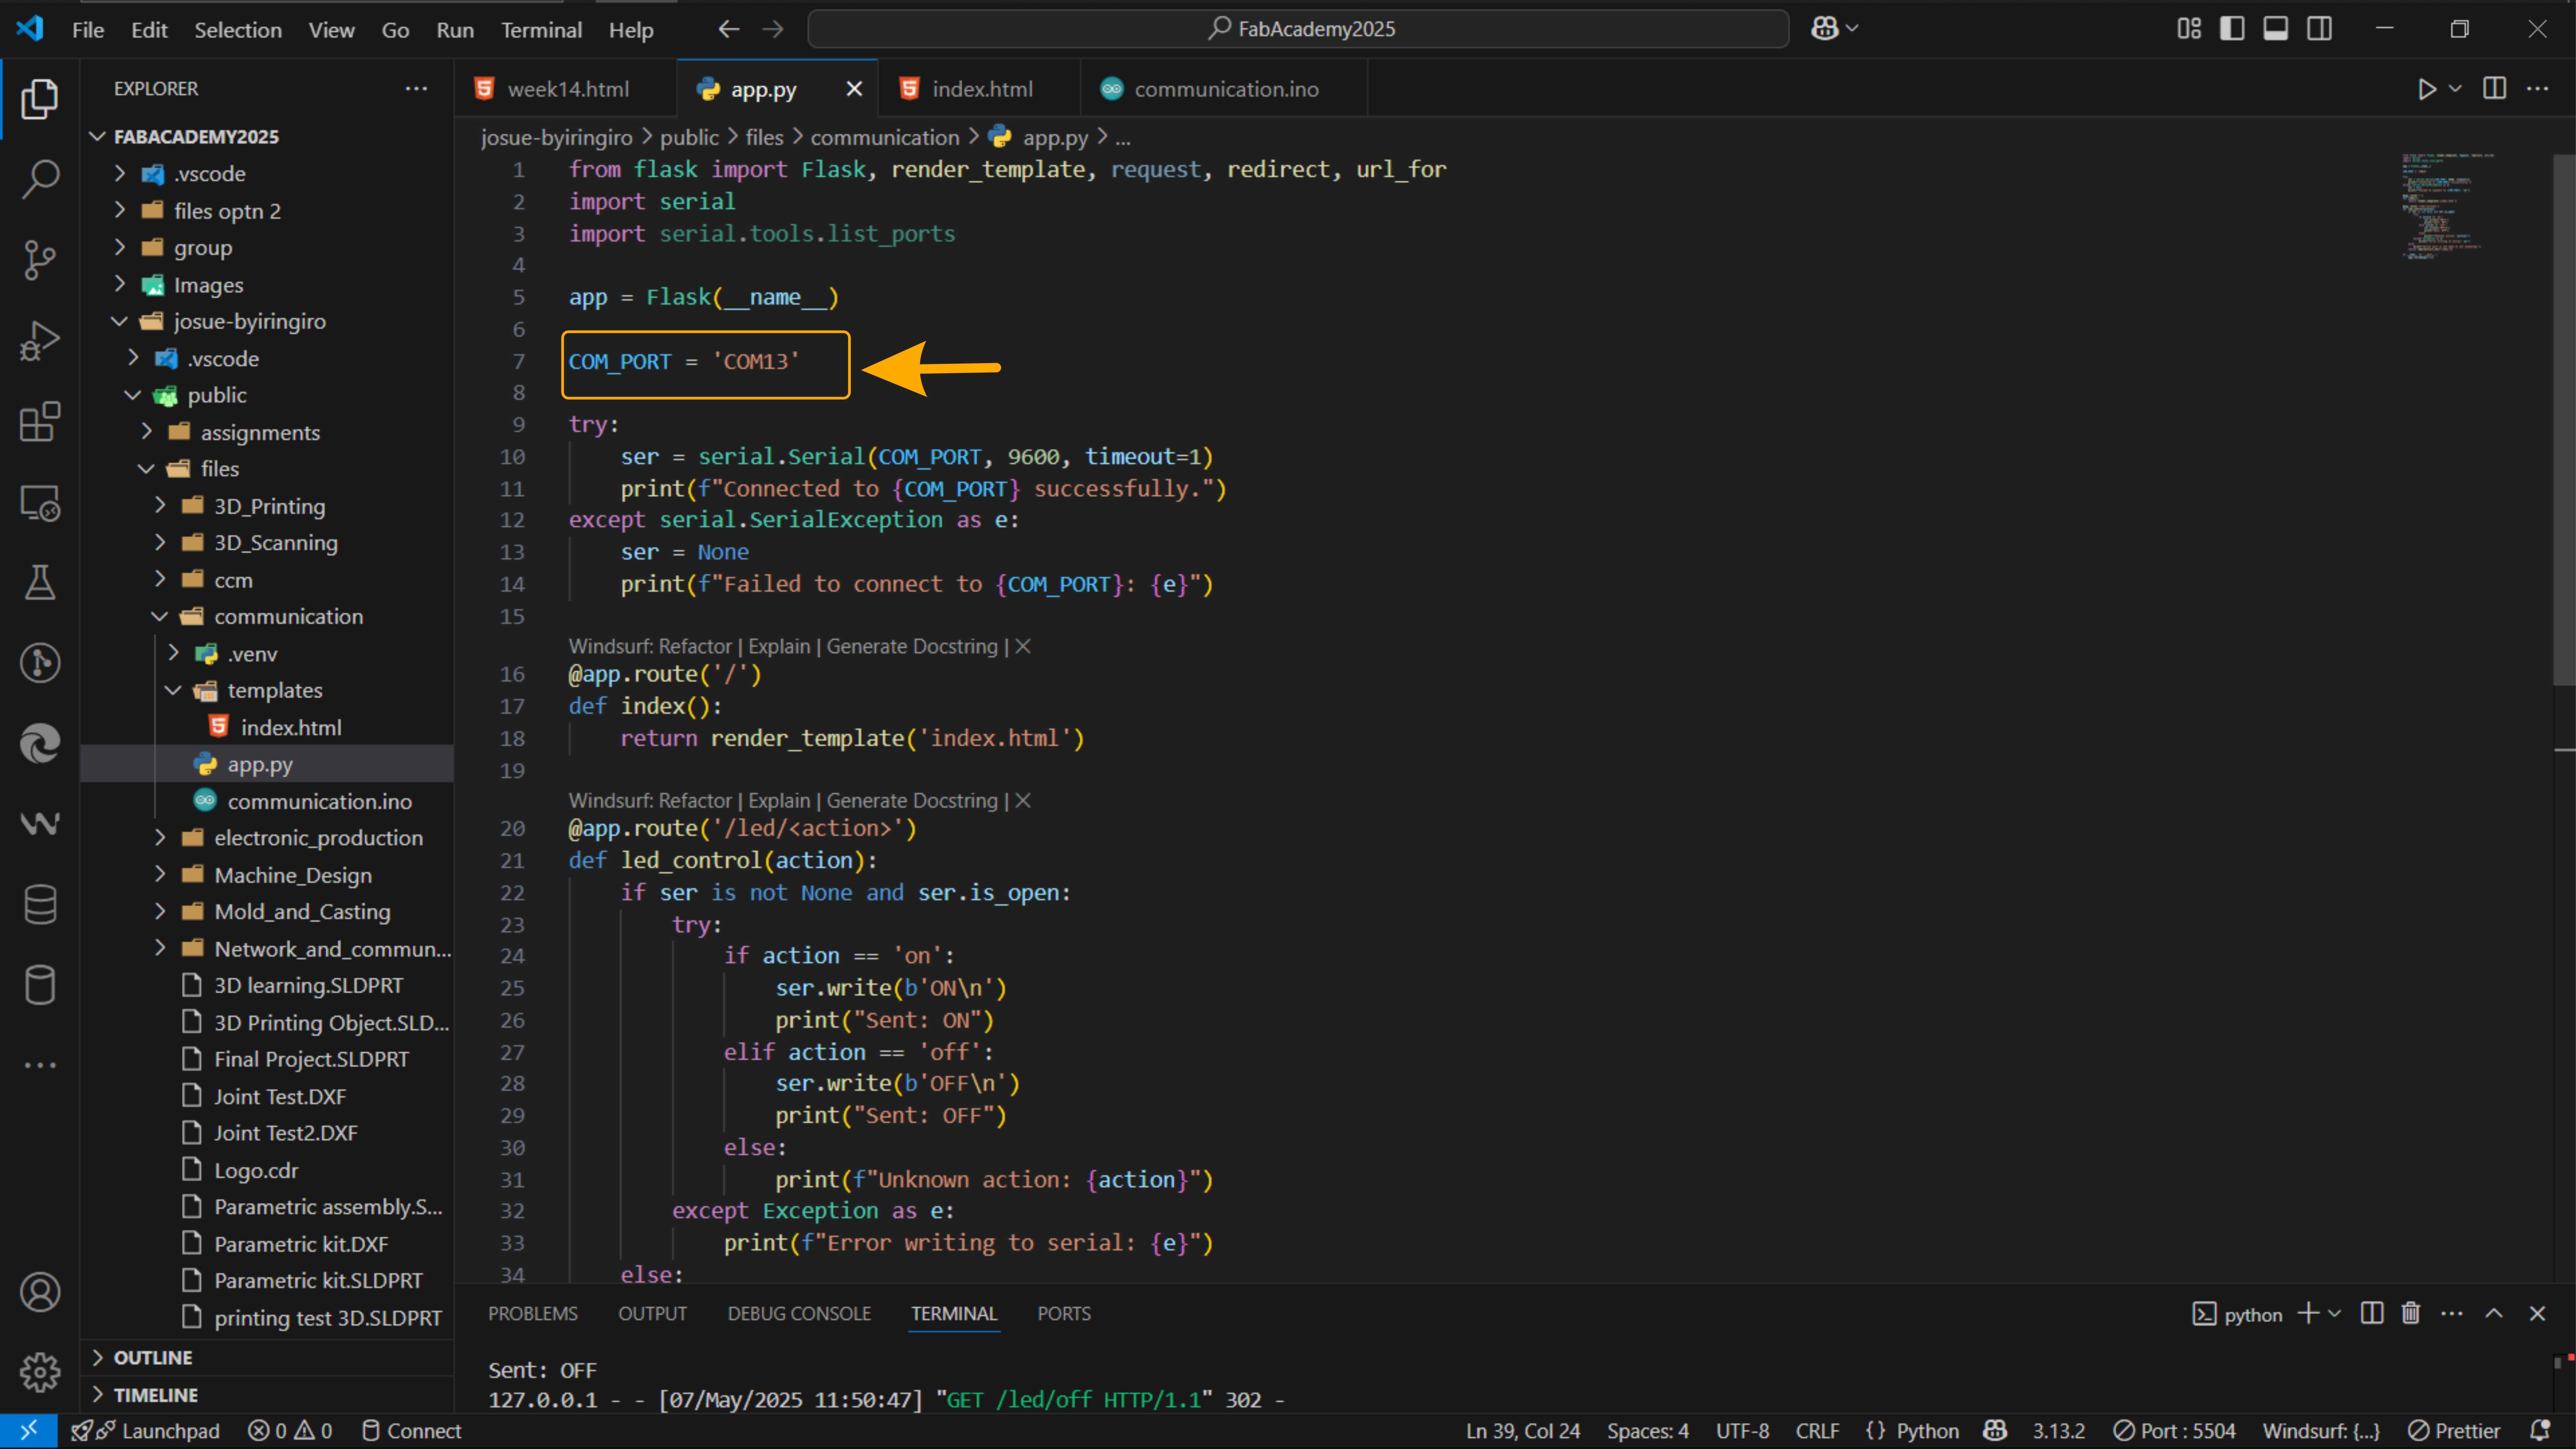Click the FabAcademy2025 command center search

point(1298,29)
